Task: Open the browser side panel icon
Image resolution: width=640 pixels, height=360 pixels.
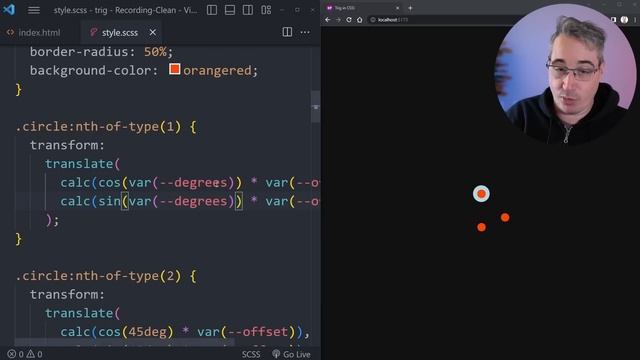Action: pyautogui.click(x=613, y=20)
